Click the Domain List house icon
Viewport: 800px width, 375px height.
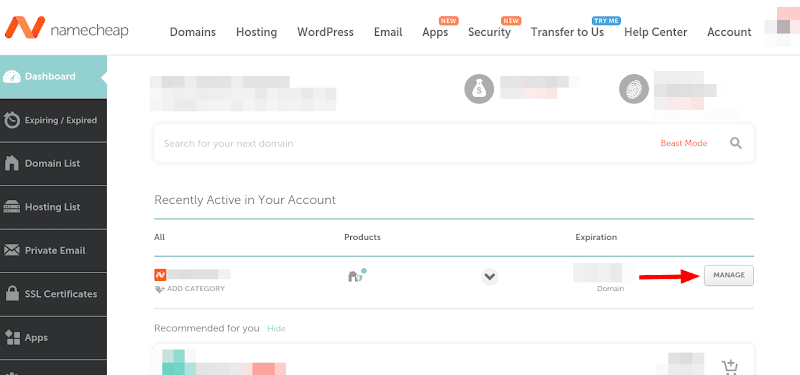[x=12, y=163]
